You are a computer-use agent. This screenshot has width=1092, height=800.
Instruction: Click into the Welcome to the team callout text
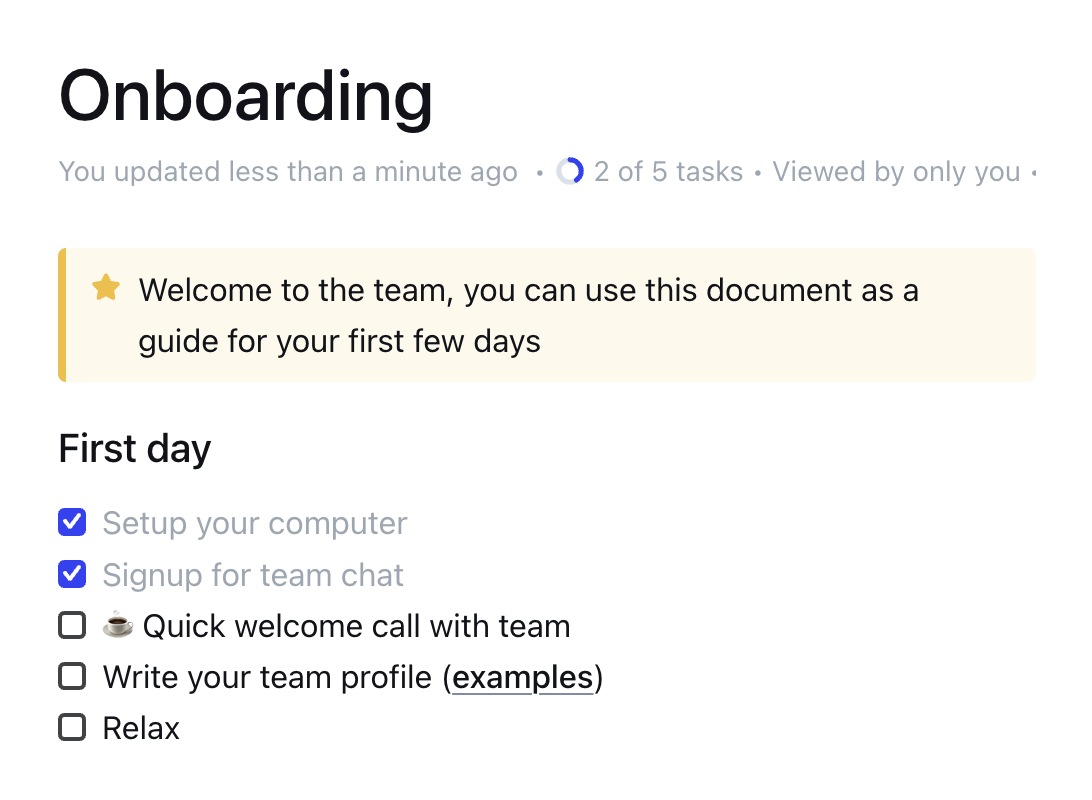[x=529, y=315]
